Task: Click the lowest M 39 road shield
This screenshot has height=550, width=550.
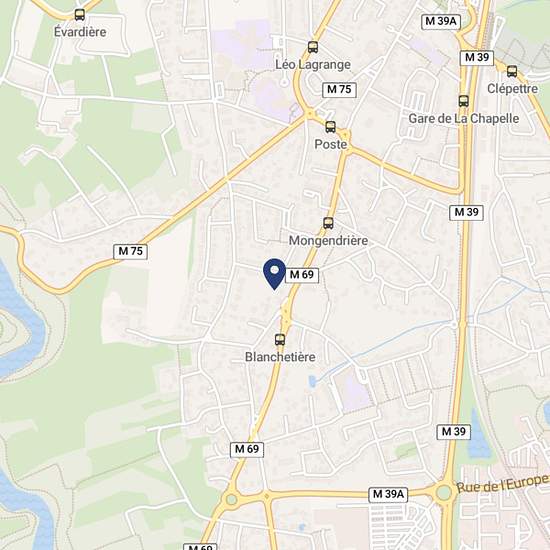Action: click(x=454, y=432)
